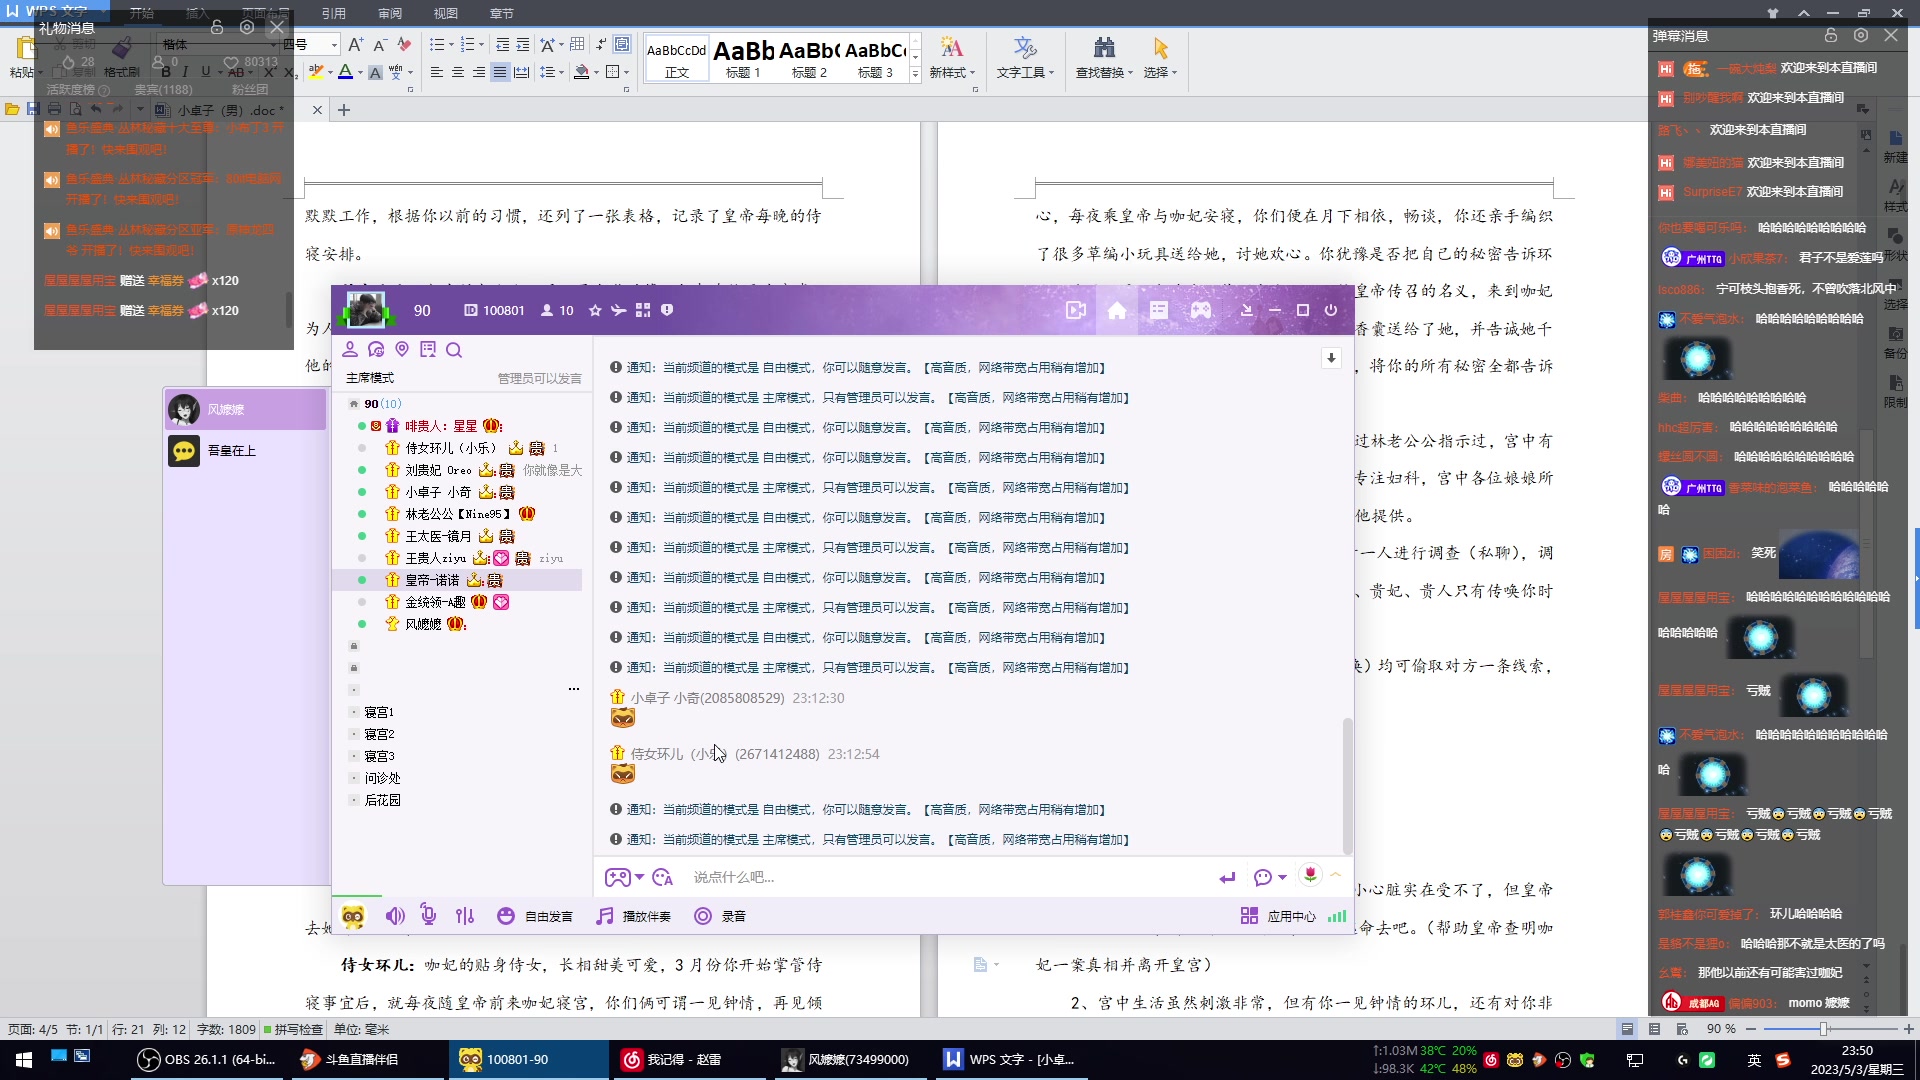Click the notice board icon above the channel list

428,349
